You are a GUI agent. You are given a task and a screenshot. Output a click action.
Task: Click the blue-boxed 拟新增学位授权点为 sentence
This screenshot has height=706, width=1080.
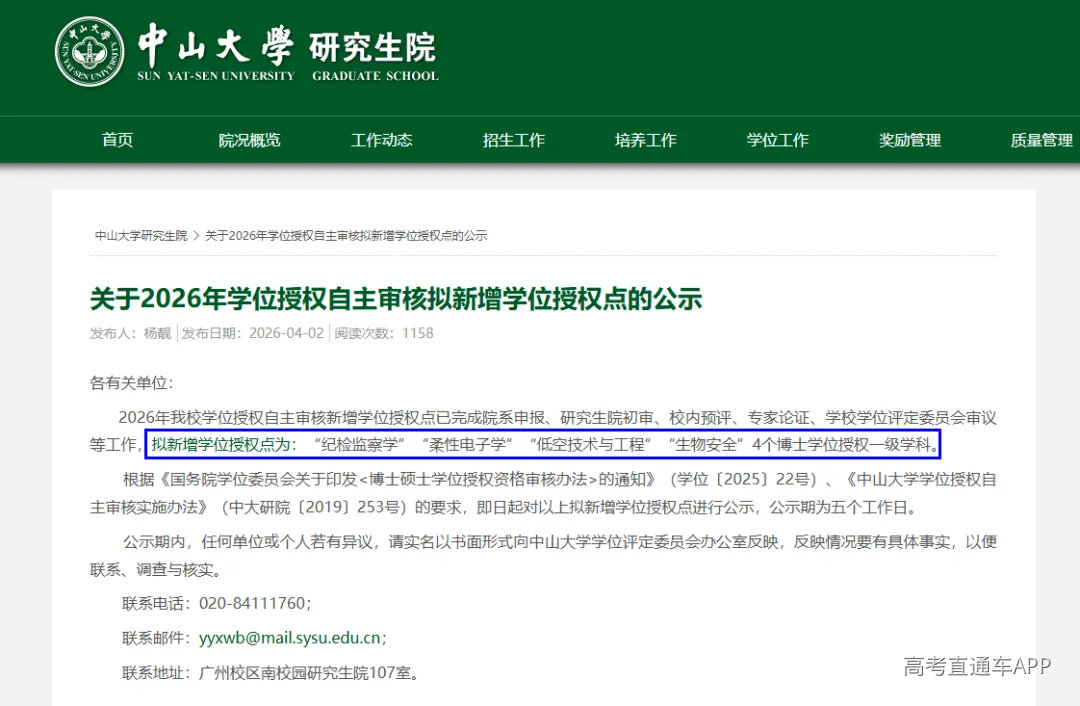coord(546,443)
